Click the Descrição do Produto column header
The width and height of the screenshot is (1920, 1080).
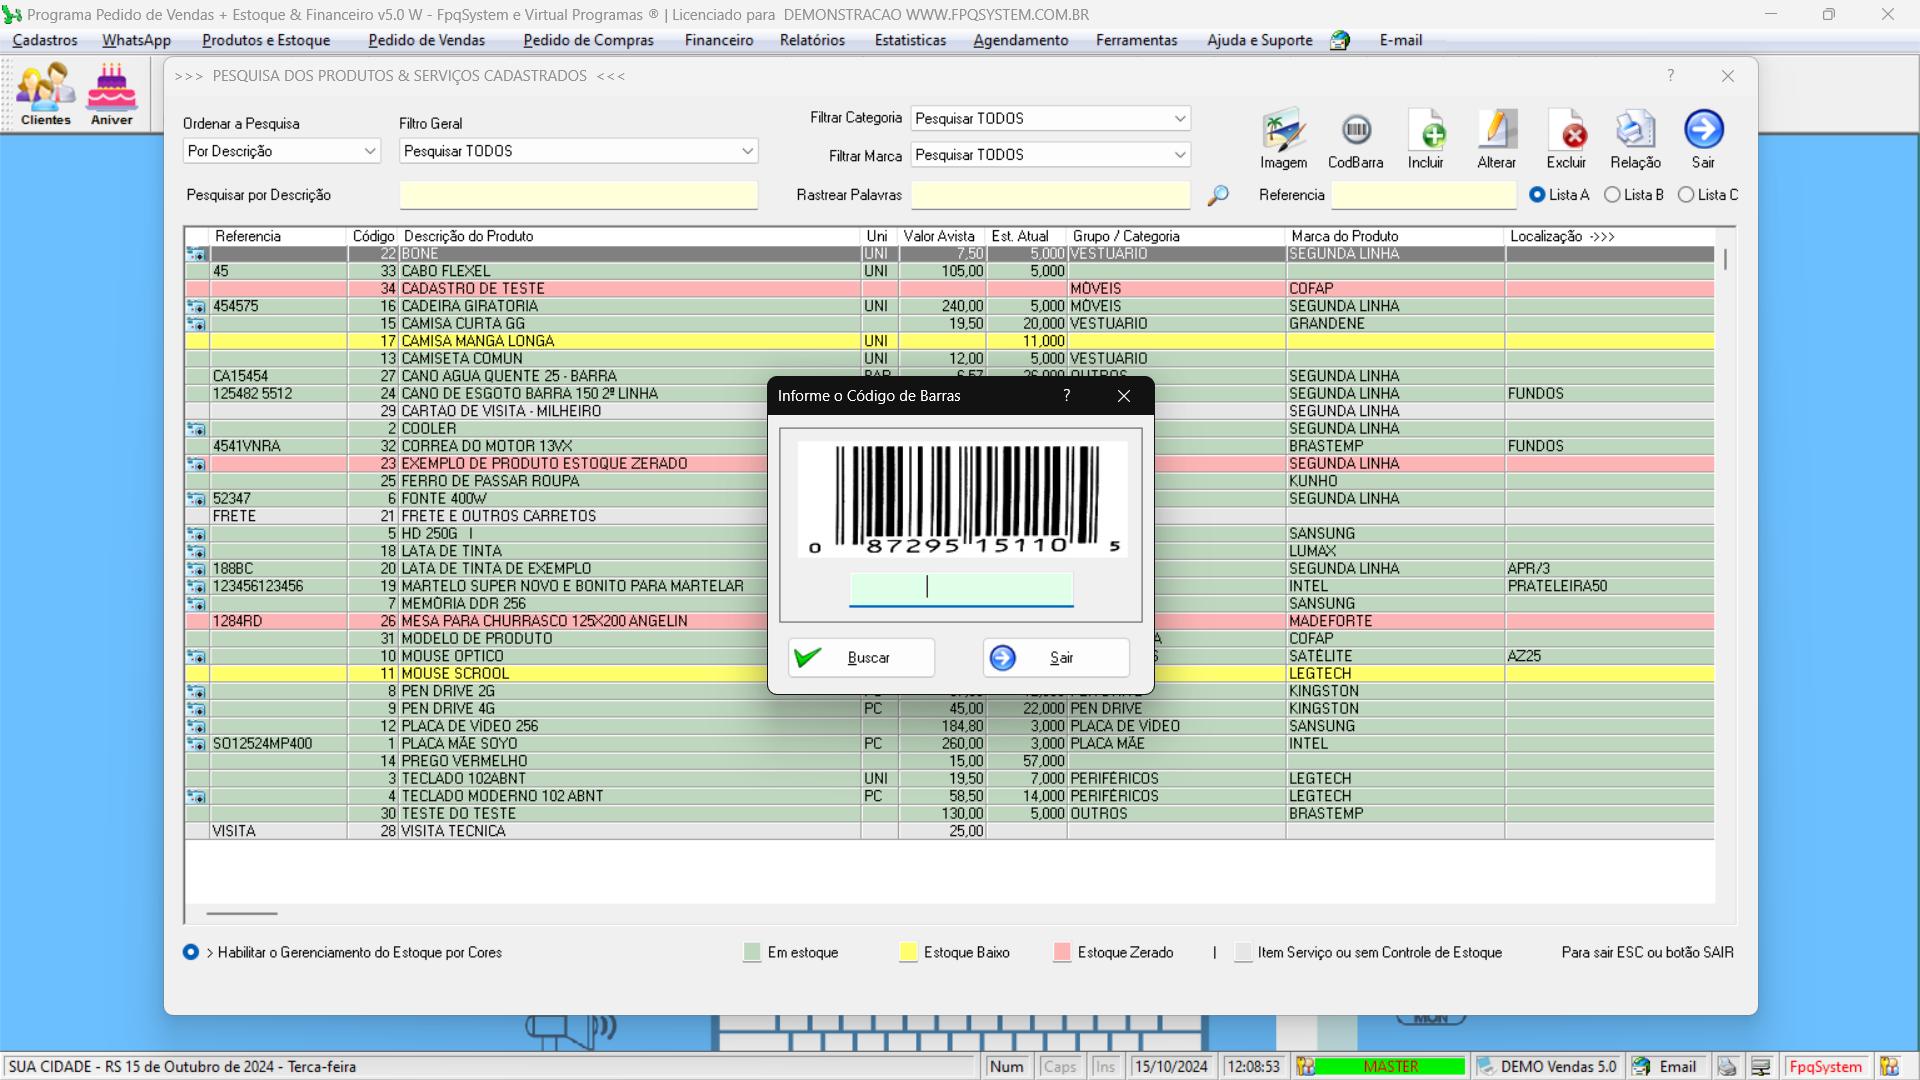pyautogui.click(x=630, y=236)
